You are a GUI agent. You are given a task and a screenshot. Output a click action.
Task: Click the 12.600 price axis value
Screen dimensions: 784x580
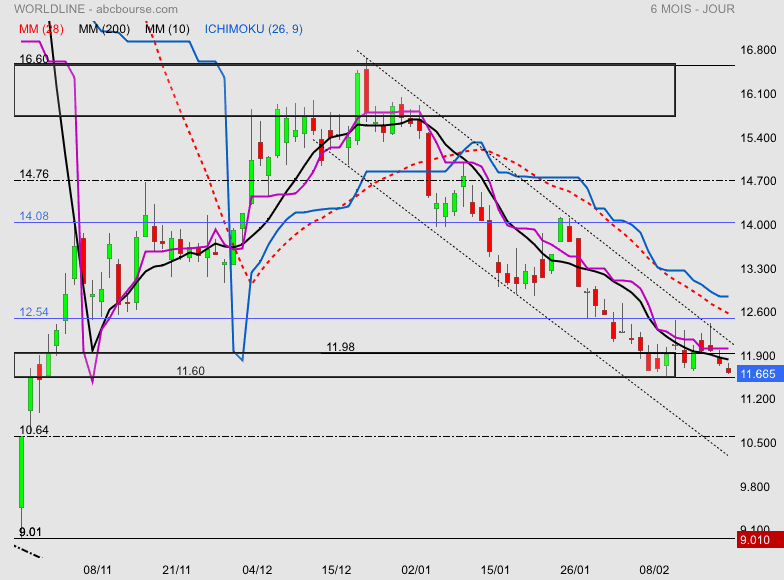tap(758, 312)
